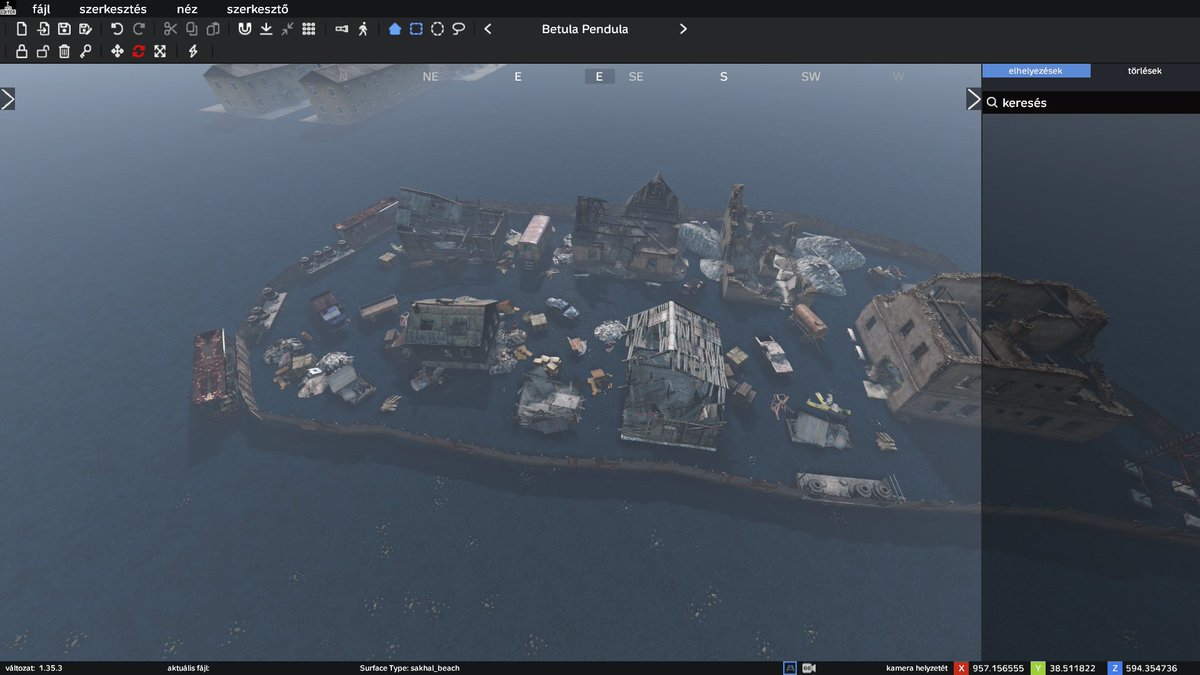1200x675 pixels.
Task: Open the szerkesztés menu
Action: pyautogui.click(x=113, y=9)
